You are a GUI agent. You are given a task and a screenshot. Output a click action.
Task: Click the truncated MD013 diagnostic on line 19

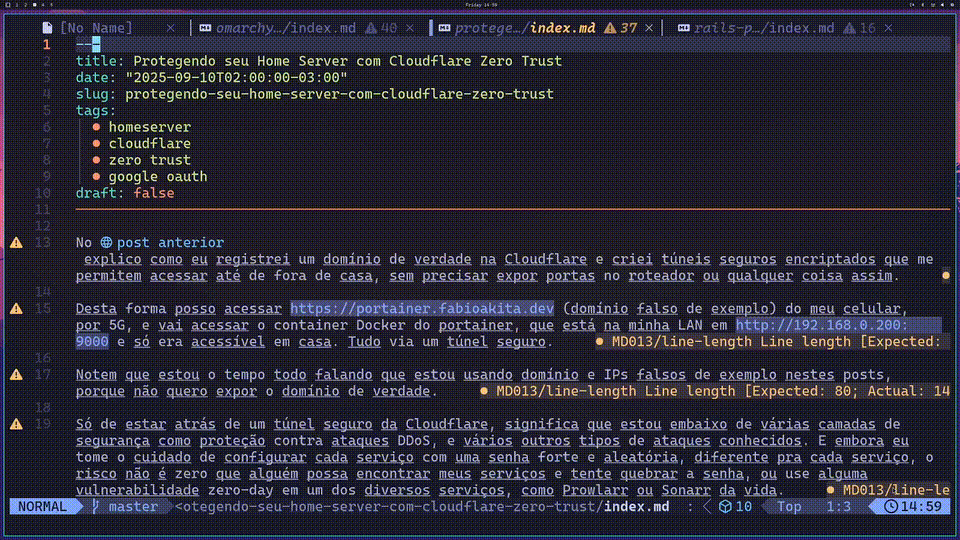tap(888, 490)
